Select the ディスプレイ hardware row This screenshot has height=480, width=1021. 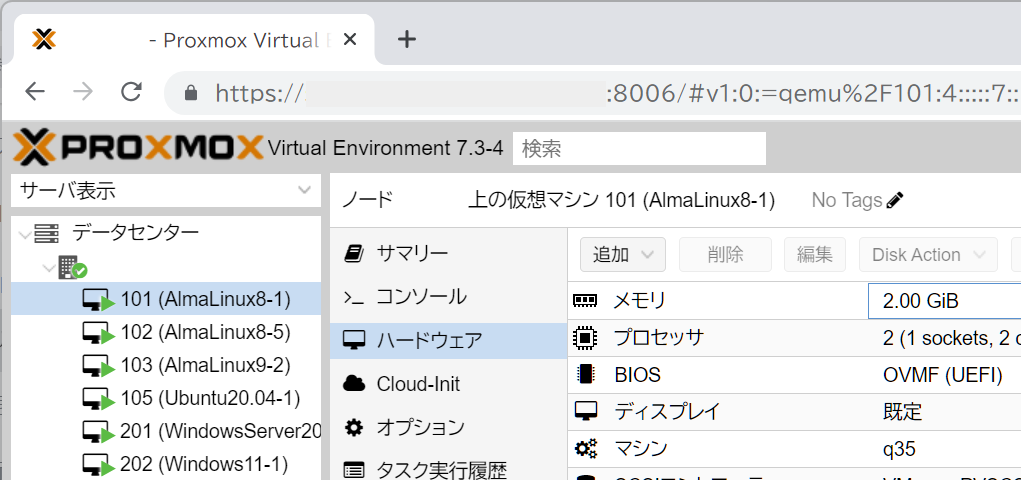point(794,412)
